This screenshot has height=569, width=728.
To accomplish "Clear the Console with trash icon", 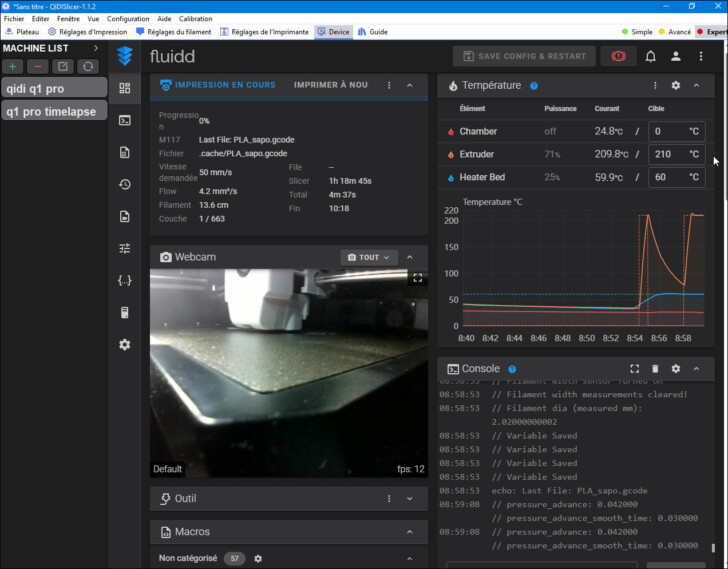I will pyautogui.click(x=655, y=369).
